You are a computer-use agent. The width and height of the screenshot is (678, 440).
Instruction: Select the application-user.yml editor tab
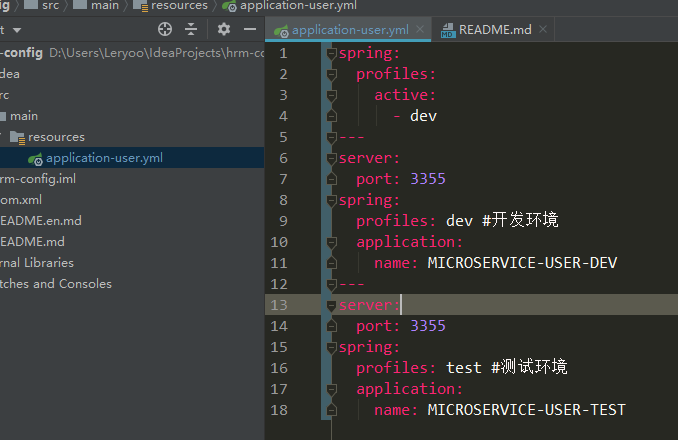(350, 30)
